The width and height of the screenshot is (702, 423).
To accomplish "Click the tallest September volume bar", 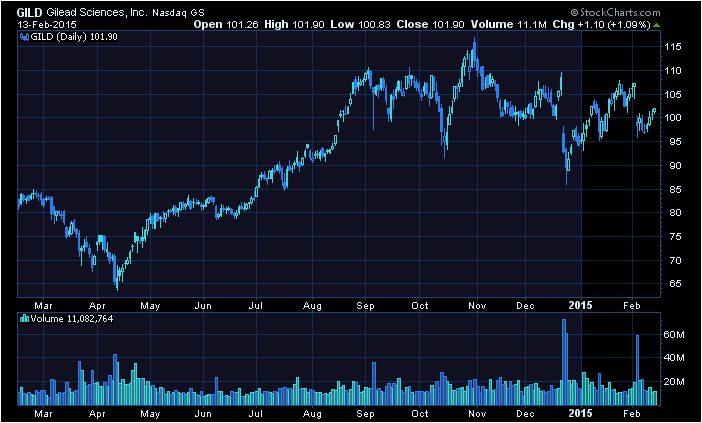I will click(x=374, y=384).
